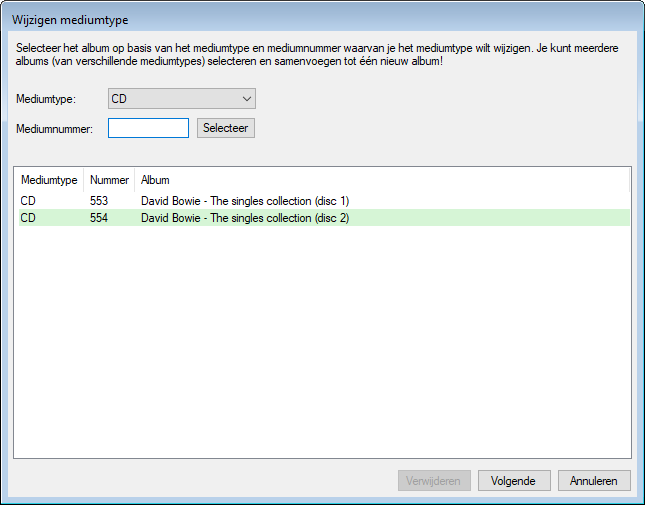Click the greyed-out Verwijderen button
The width and height of the screenshot is (645, 505).
coord(434,481)
